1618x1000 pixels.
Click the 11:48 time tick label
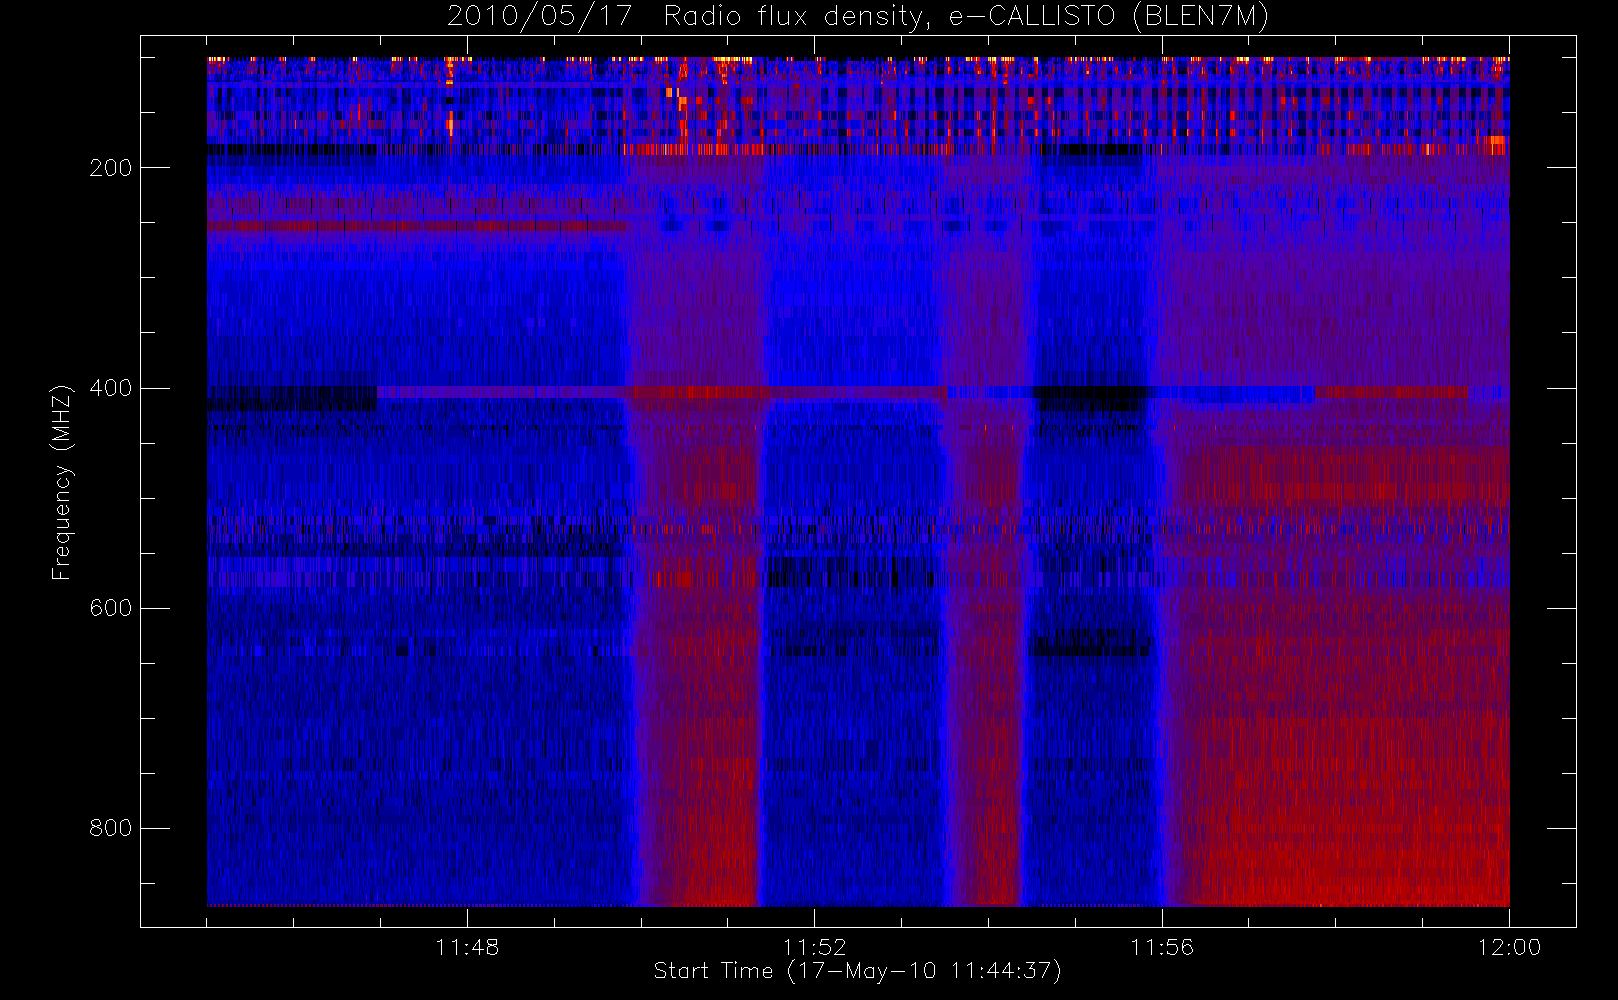coord(467,947)
